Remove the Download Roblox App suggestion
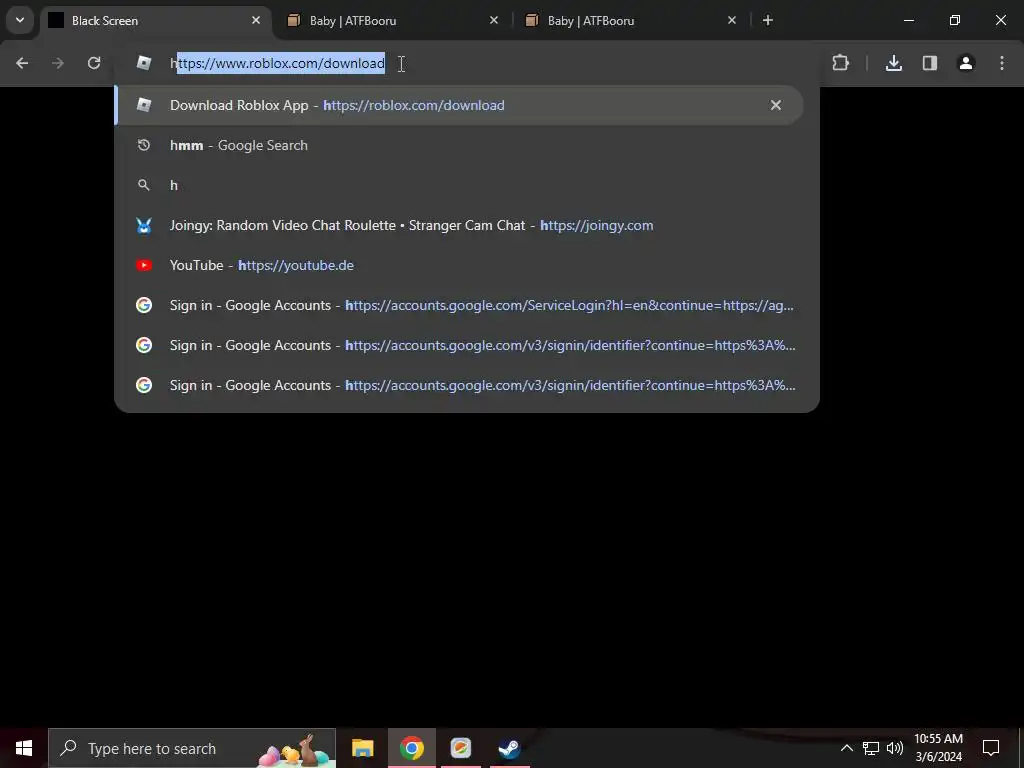The width and height of the screenshot is (1024, 768). point(776,105)
